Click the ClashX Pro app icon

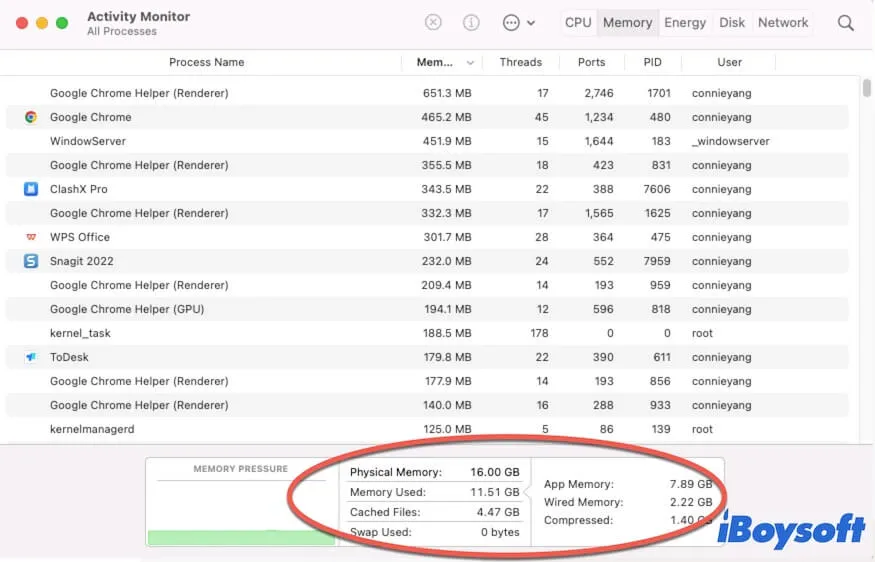point(31,189)
